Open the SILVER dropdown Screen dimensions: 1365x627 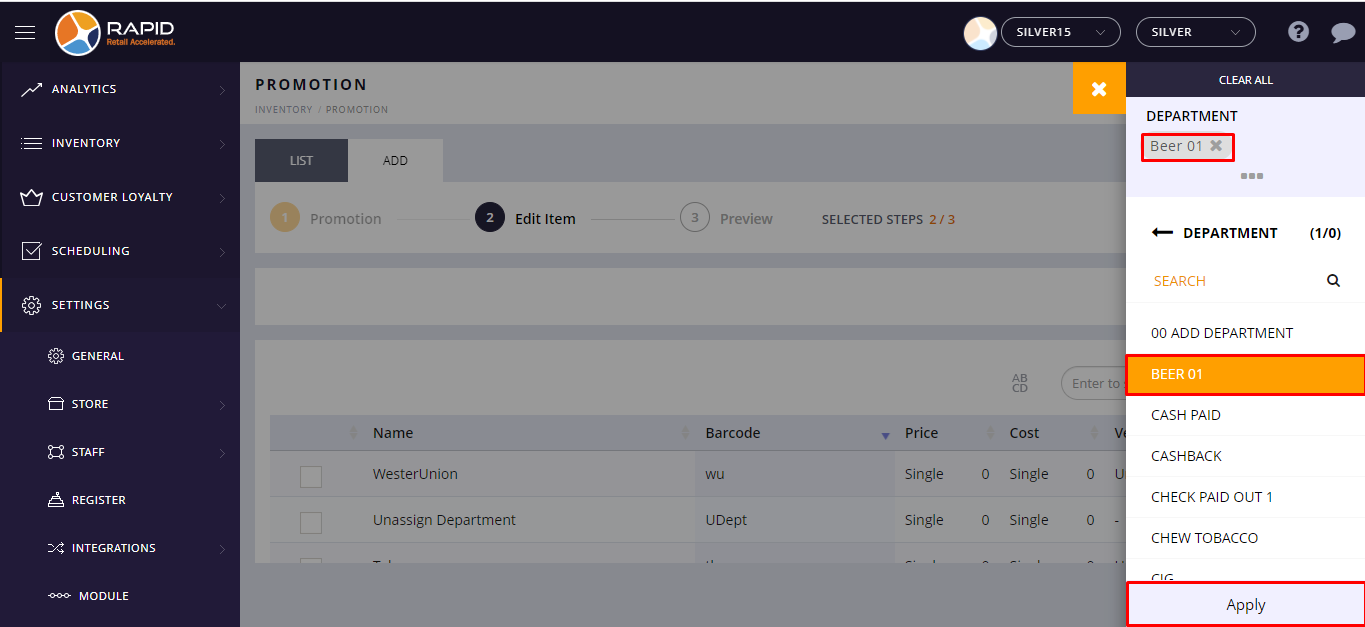(x=1195, y=32)
